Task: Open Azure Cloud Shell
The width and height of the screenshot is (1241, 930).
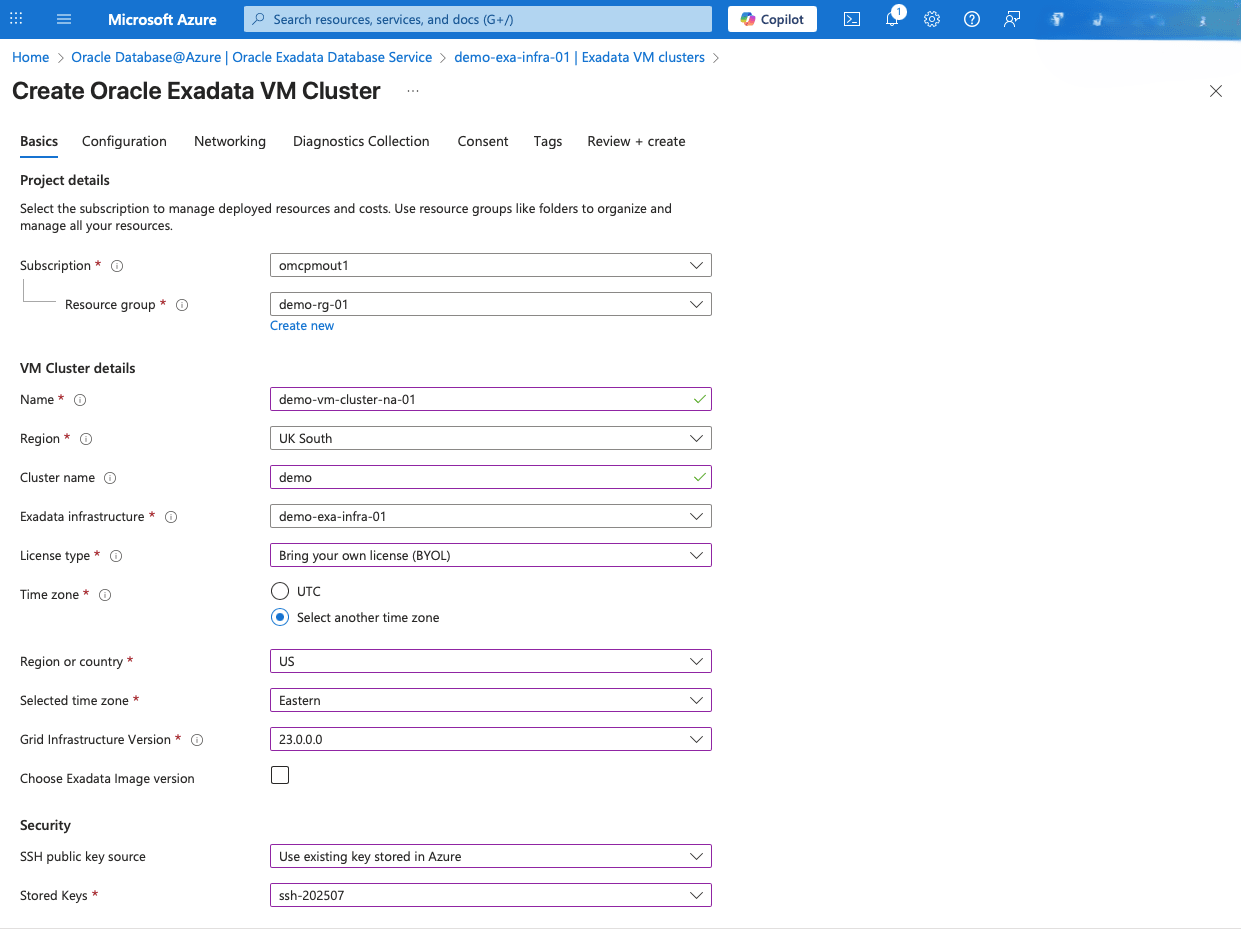Action: [x=851, y=19]
